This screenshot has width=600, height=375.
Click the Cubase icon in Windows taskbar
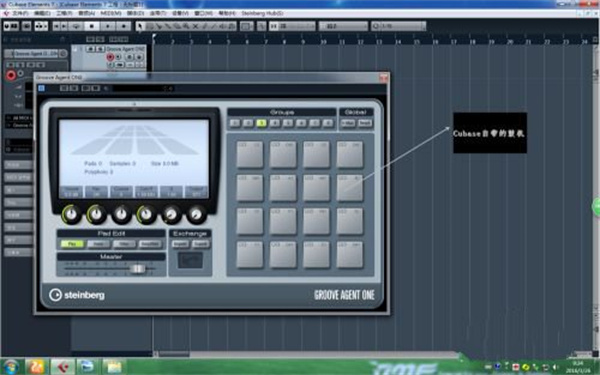62,367
